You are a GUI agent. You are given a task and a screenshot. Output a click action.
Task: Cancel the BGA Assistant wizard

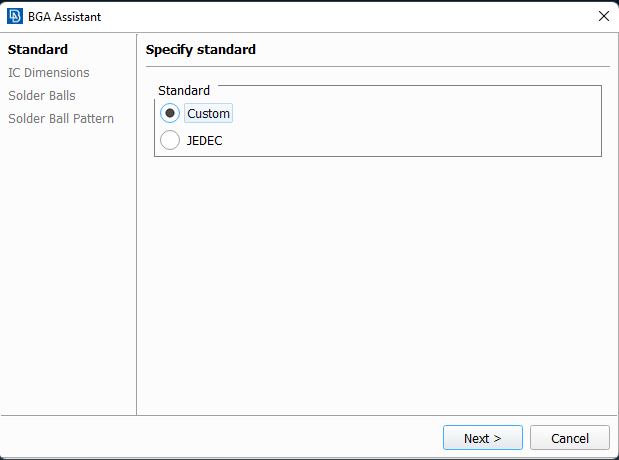point(570,437)
